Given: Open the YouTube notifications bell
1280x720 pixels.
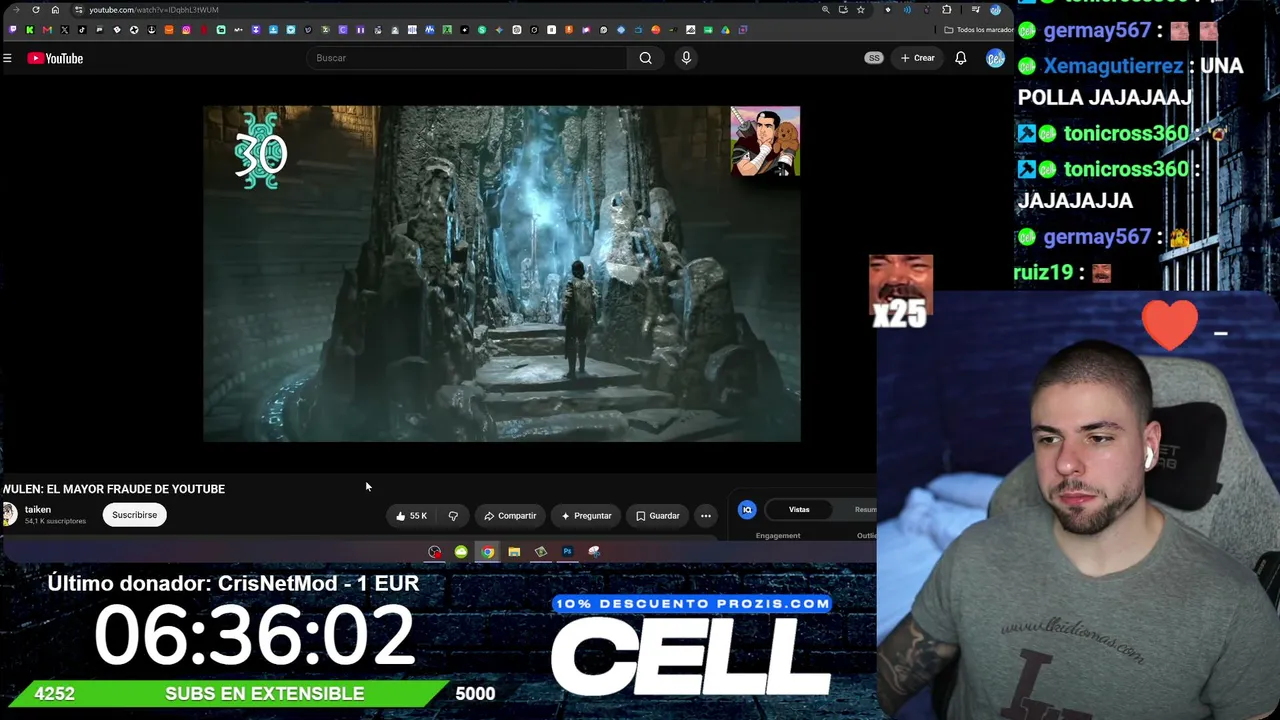Looking at the screenshot, I should coord(960,58).
